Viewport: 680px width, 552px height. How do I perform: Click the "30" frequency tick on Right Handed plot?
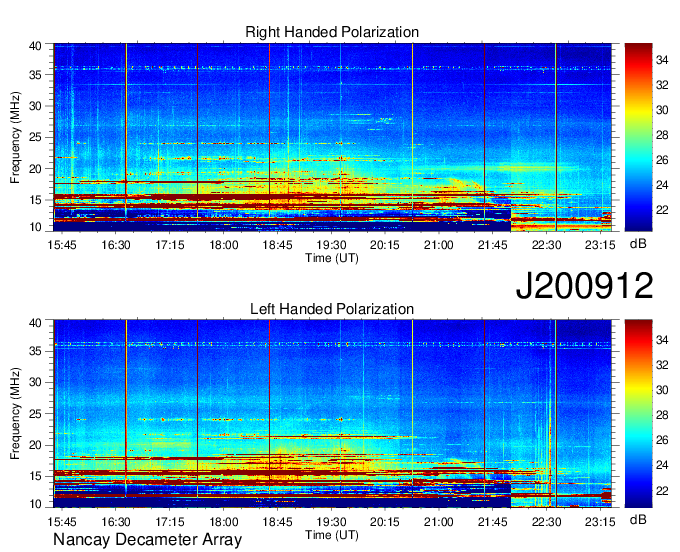click(x=35, y=106)
